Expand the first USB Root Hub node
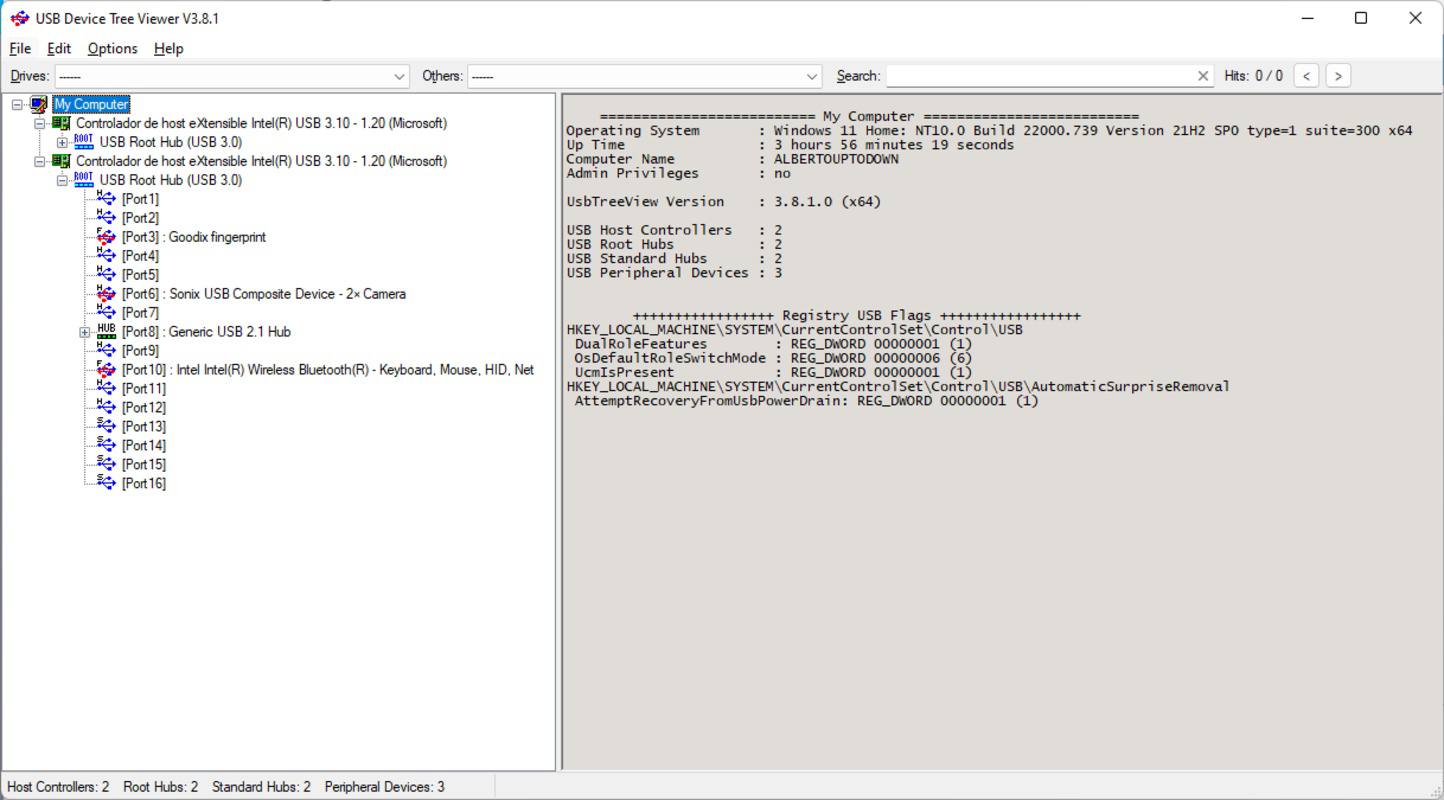Image resolution: width=1444 pixels, height=800 pixels. point(62,143)
